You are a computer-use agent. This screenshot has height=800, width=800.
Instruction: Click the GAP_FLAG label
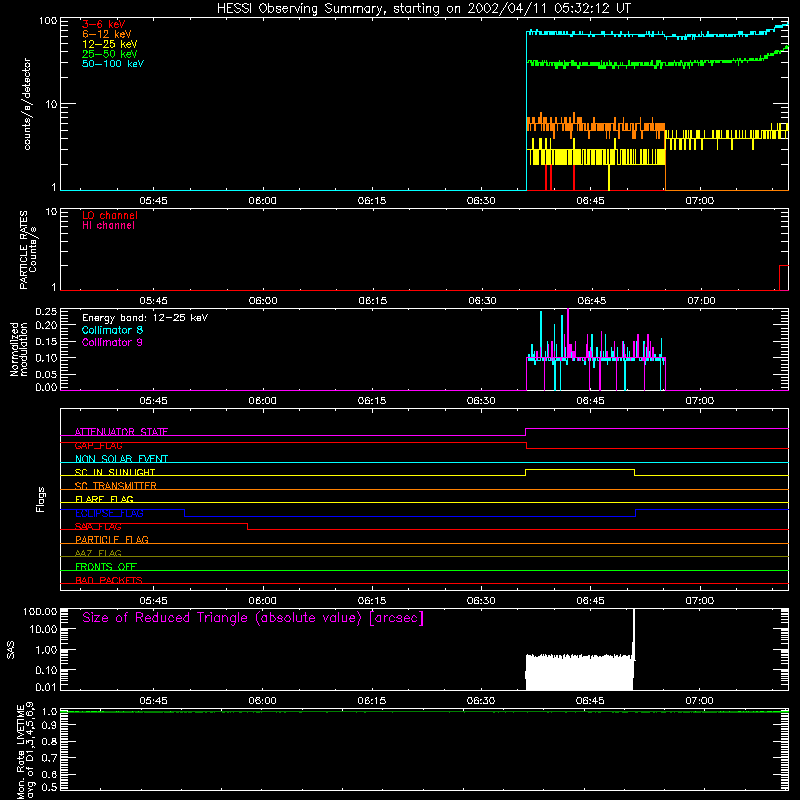point(98,445)
